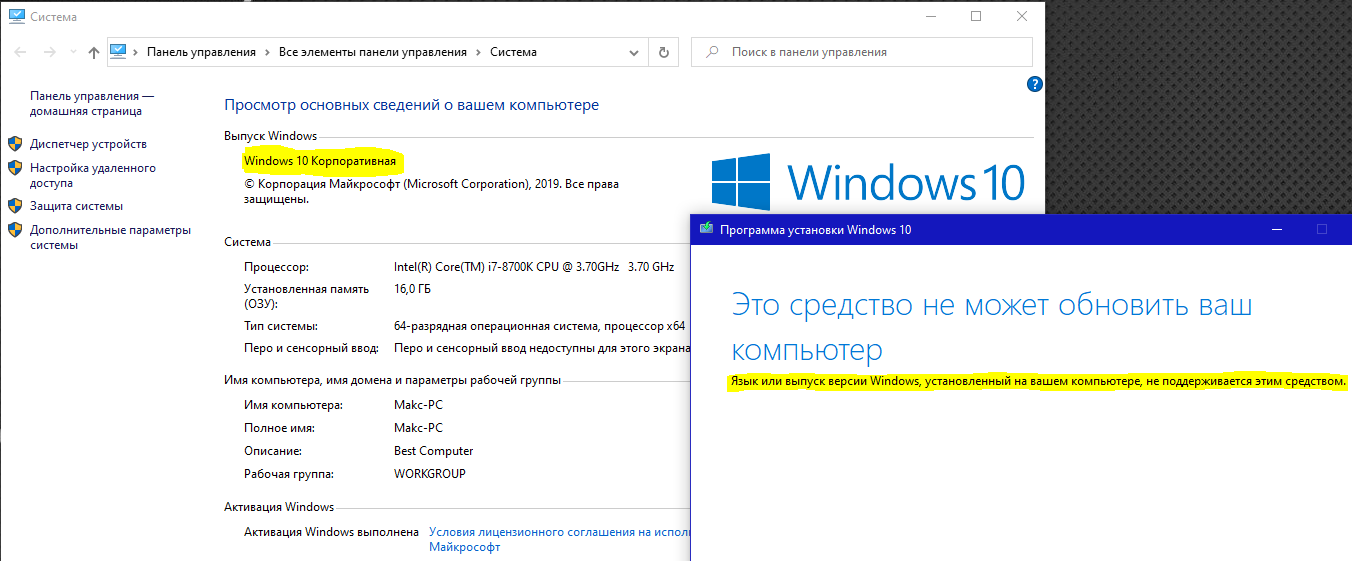Go forward with the navigation arrow

click(x=50, y=52)
